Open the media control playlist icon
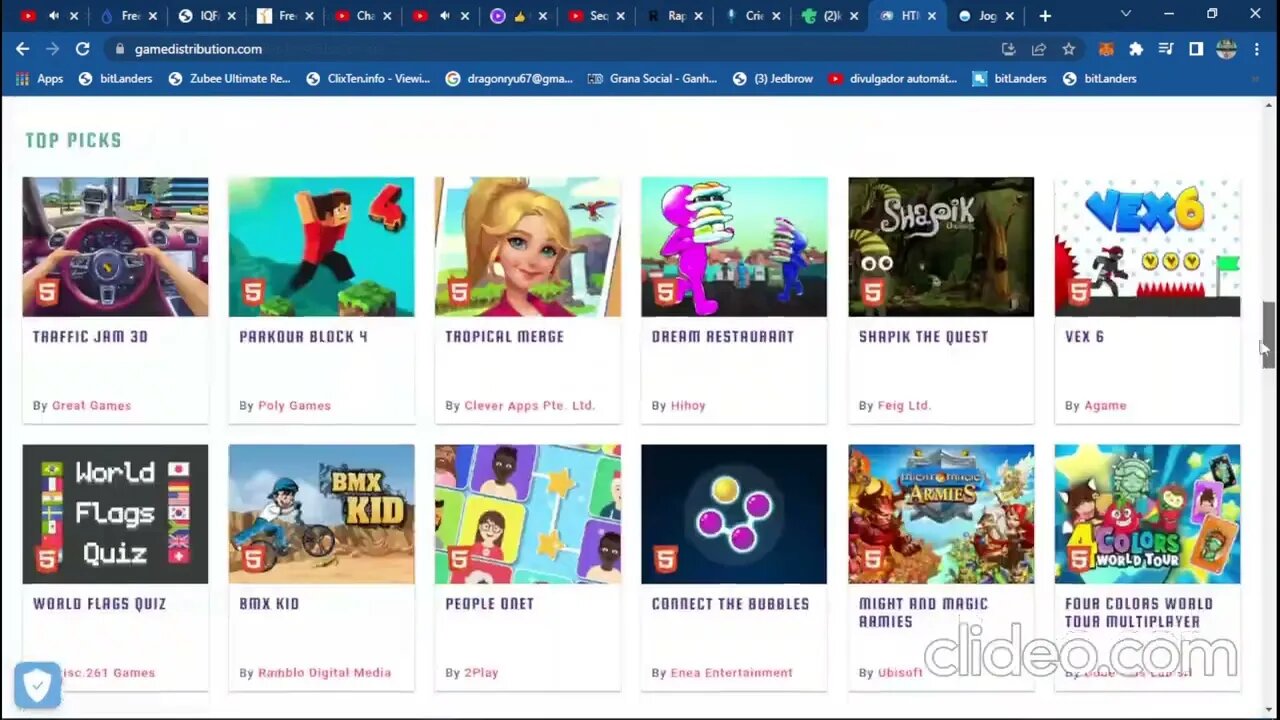Image resolution: width=1280 pixels, height=720 pixels. (1166, 49)
